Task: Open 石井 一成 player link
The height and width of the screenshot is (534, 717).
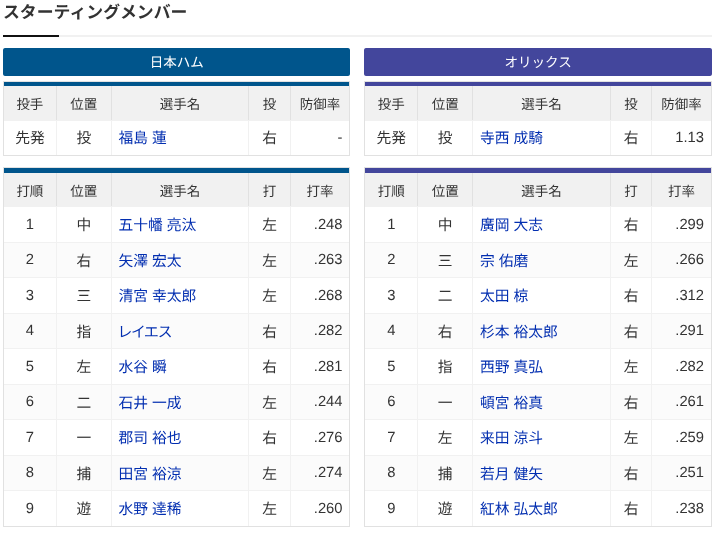Action: coord(150,402)
